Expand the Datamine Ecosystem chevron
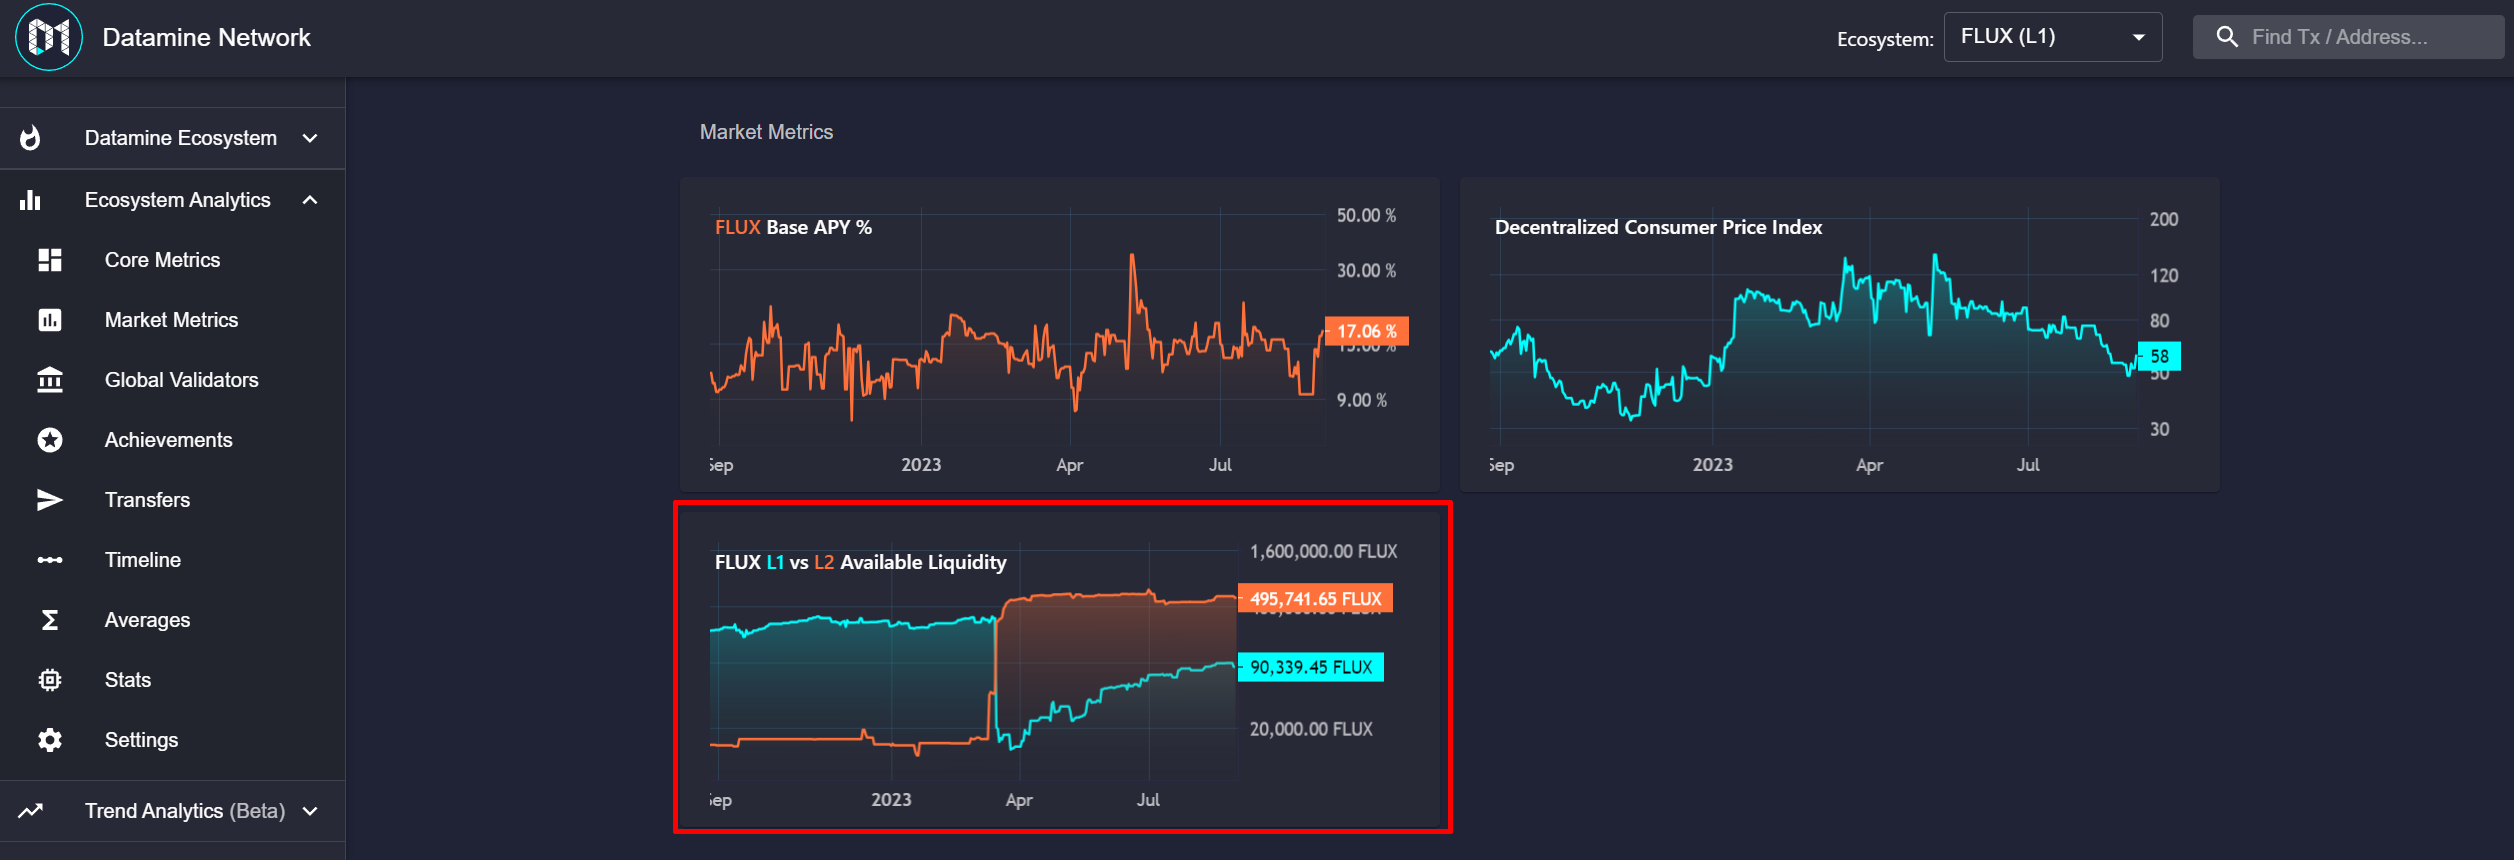 coord(310,138)
